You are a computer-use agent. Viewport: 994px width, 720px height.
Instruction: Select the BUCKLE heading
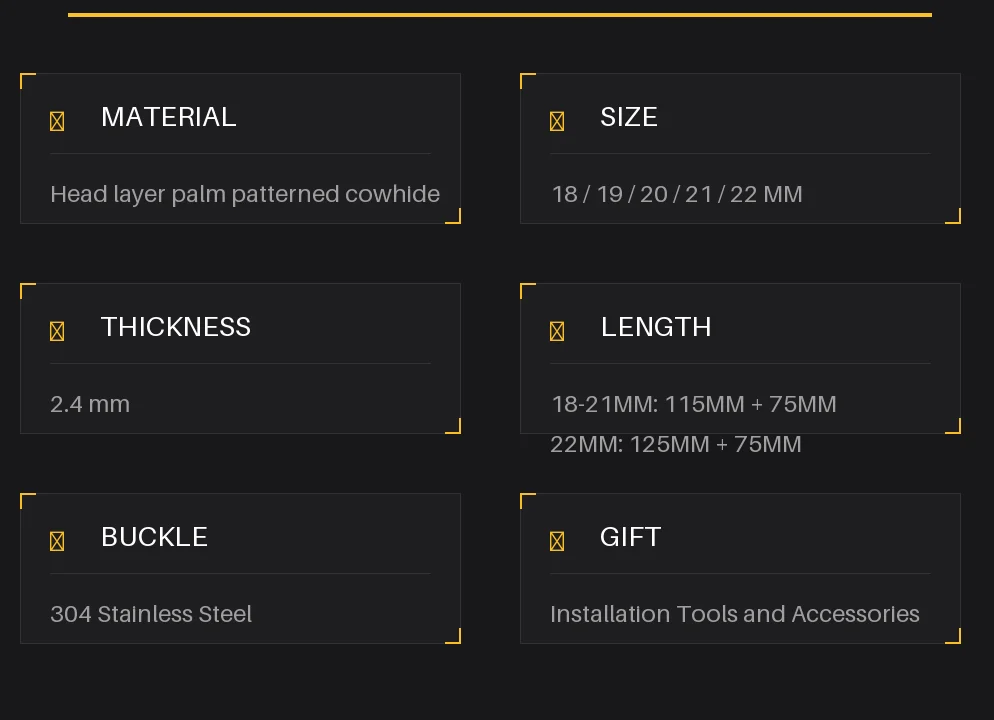click(x=154, y=537)
